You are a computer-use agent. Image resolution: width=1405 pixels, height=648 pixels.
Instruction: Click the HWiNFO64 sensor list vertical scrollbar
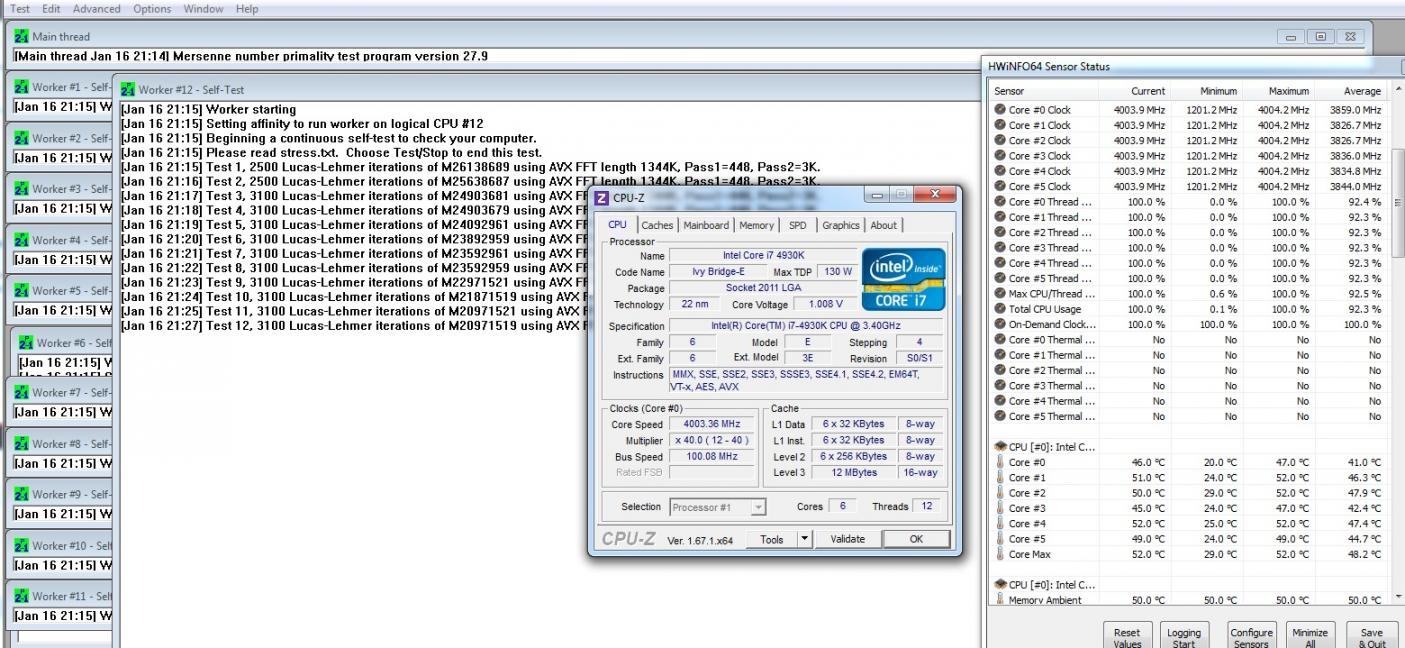(x=1397, y=343)
